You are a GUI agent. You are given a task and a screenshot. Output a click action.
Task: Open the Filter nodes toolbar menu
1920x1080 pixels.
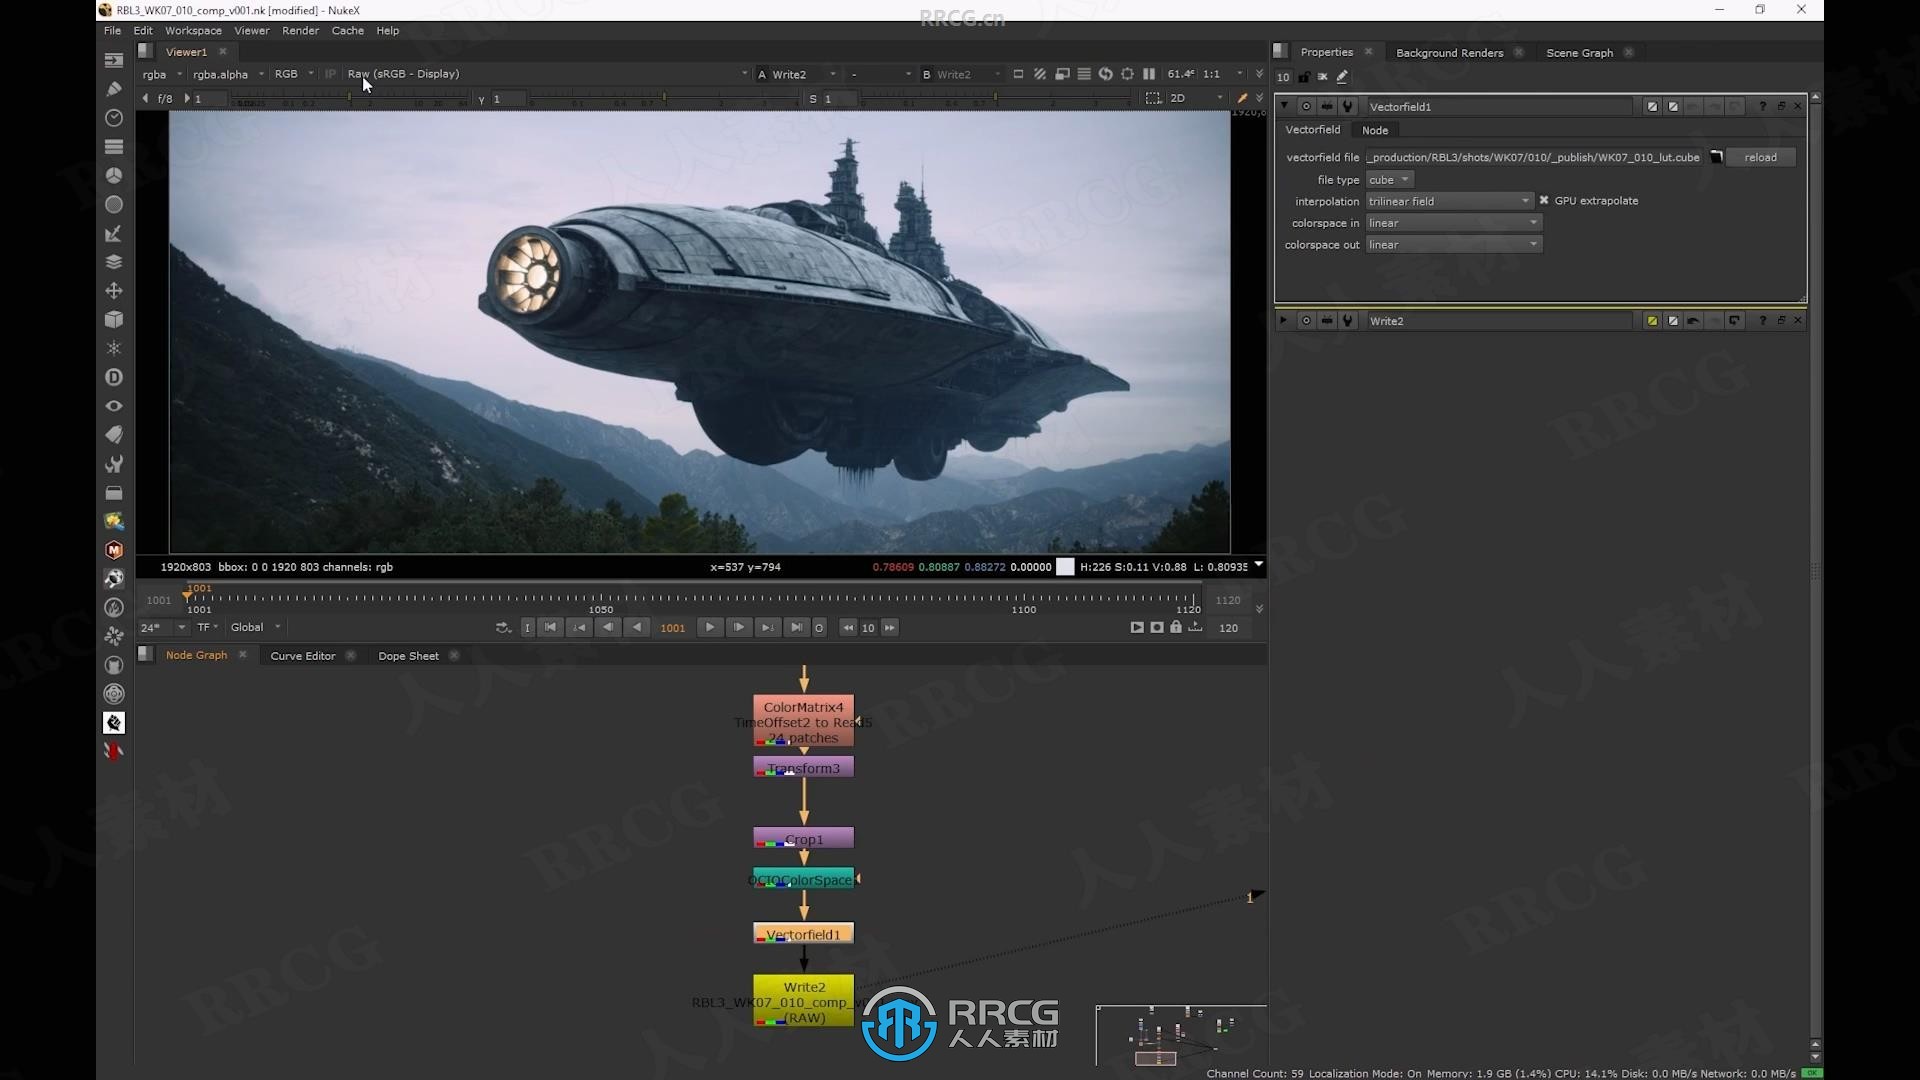[114, 204]
